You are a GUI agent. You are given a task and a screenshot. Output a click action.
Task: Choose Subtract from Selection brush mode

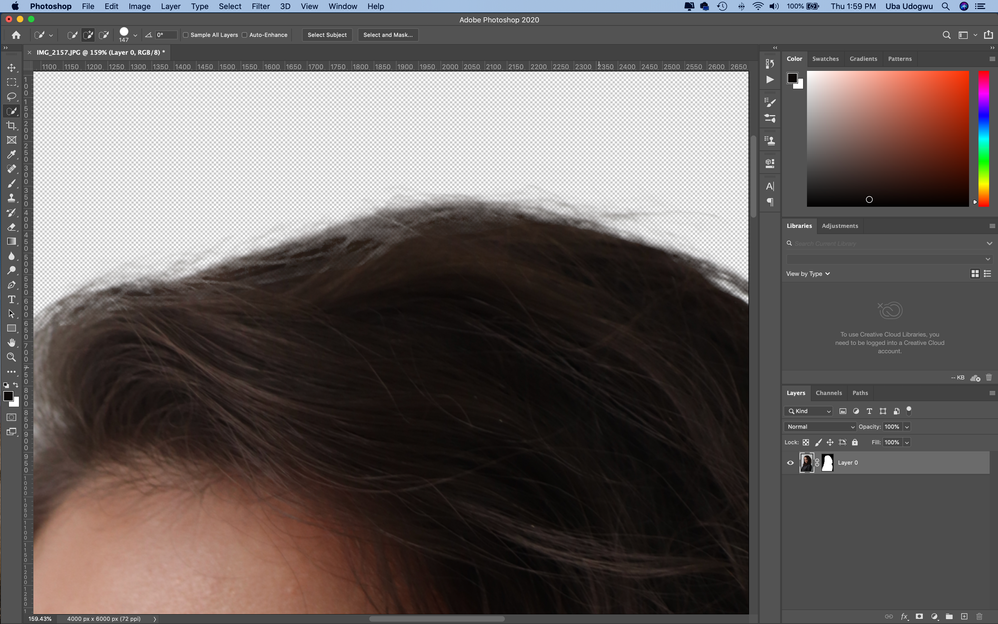(103, 35)
